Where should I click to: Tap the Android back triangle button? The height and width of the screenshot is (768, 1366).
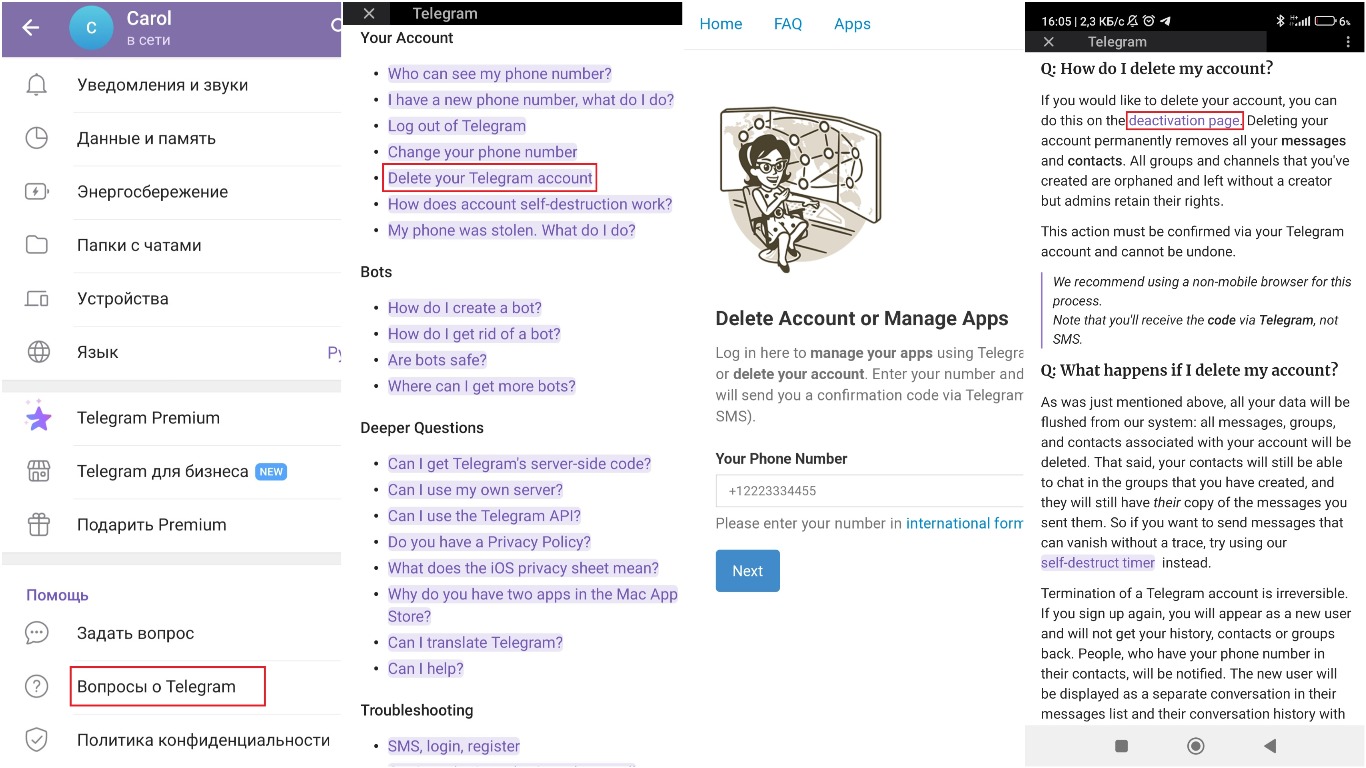pos(1269,746)
